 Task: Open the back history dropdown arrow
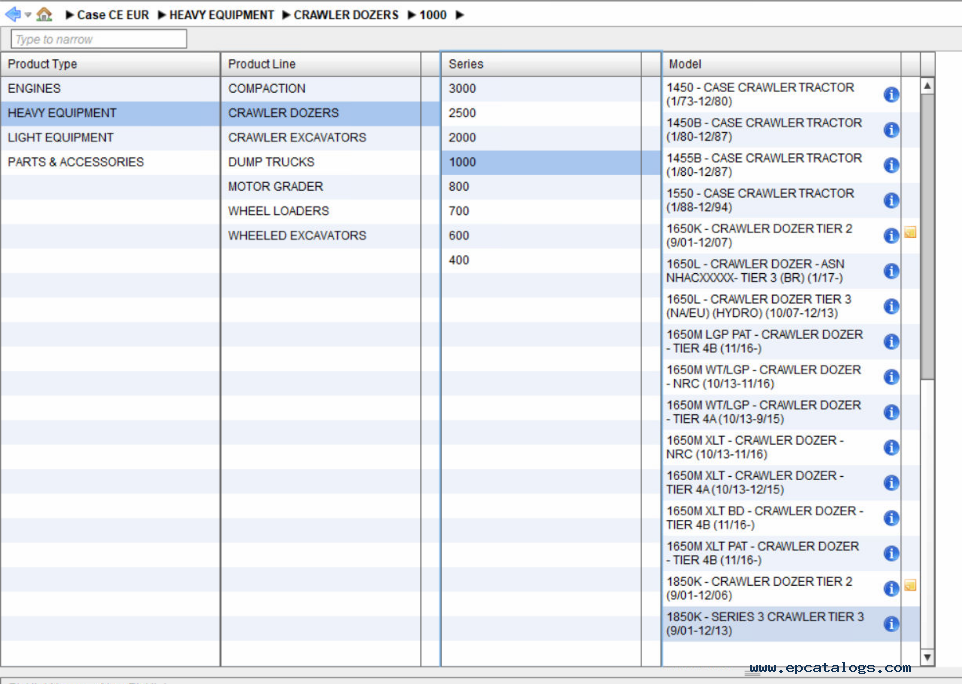(28, 15)
